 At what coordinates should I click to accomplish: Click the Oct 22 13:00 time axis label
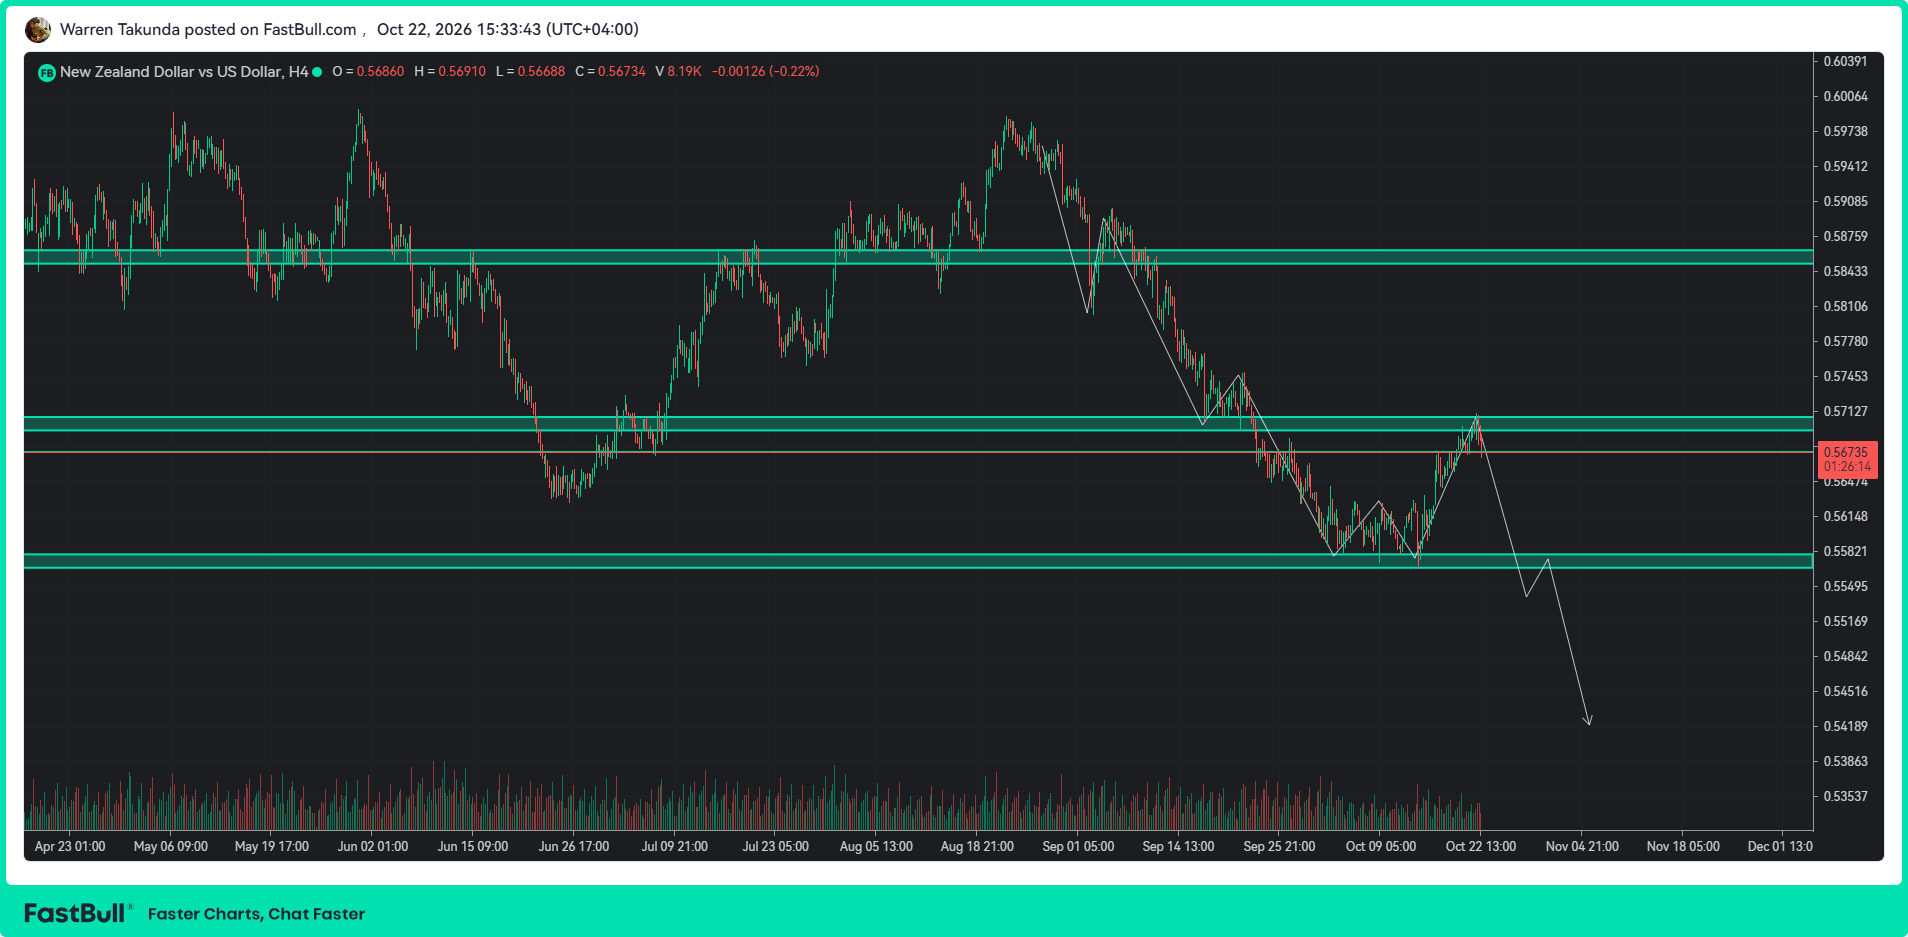[1481, 846]
